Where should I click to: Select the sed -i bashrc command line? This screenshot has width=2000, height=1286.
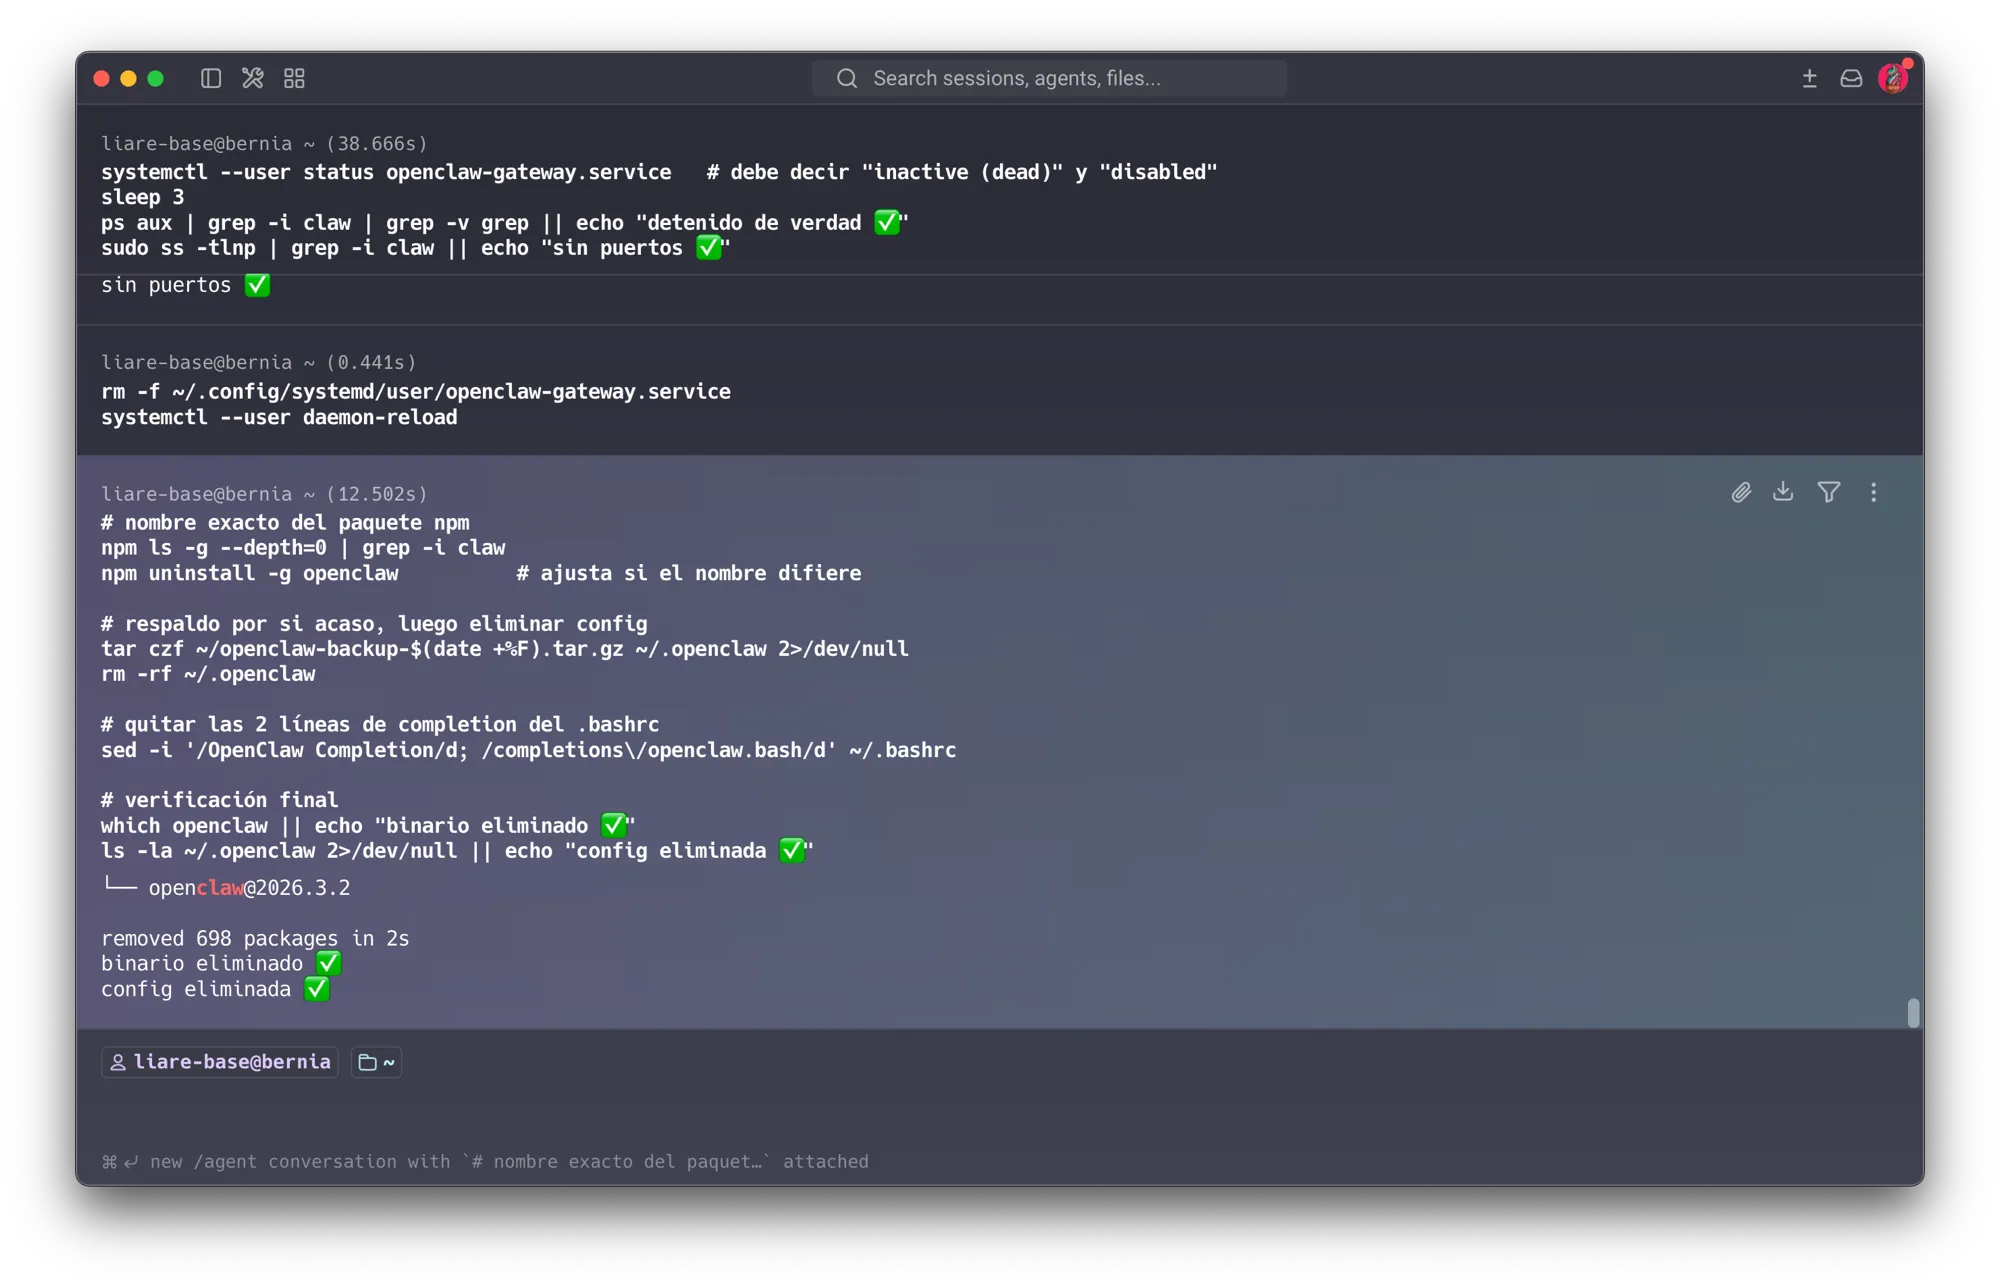pos(528,750)
